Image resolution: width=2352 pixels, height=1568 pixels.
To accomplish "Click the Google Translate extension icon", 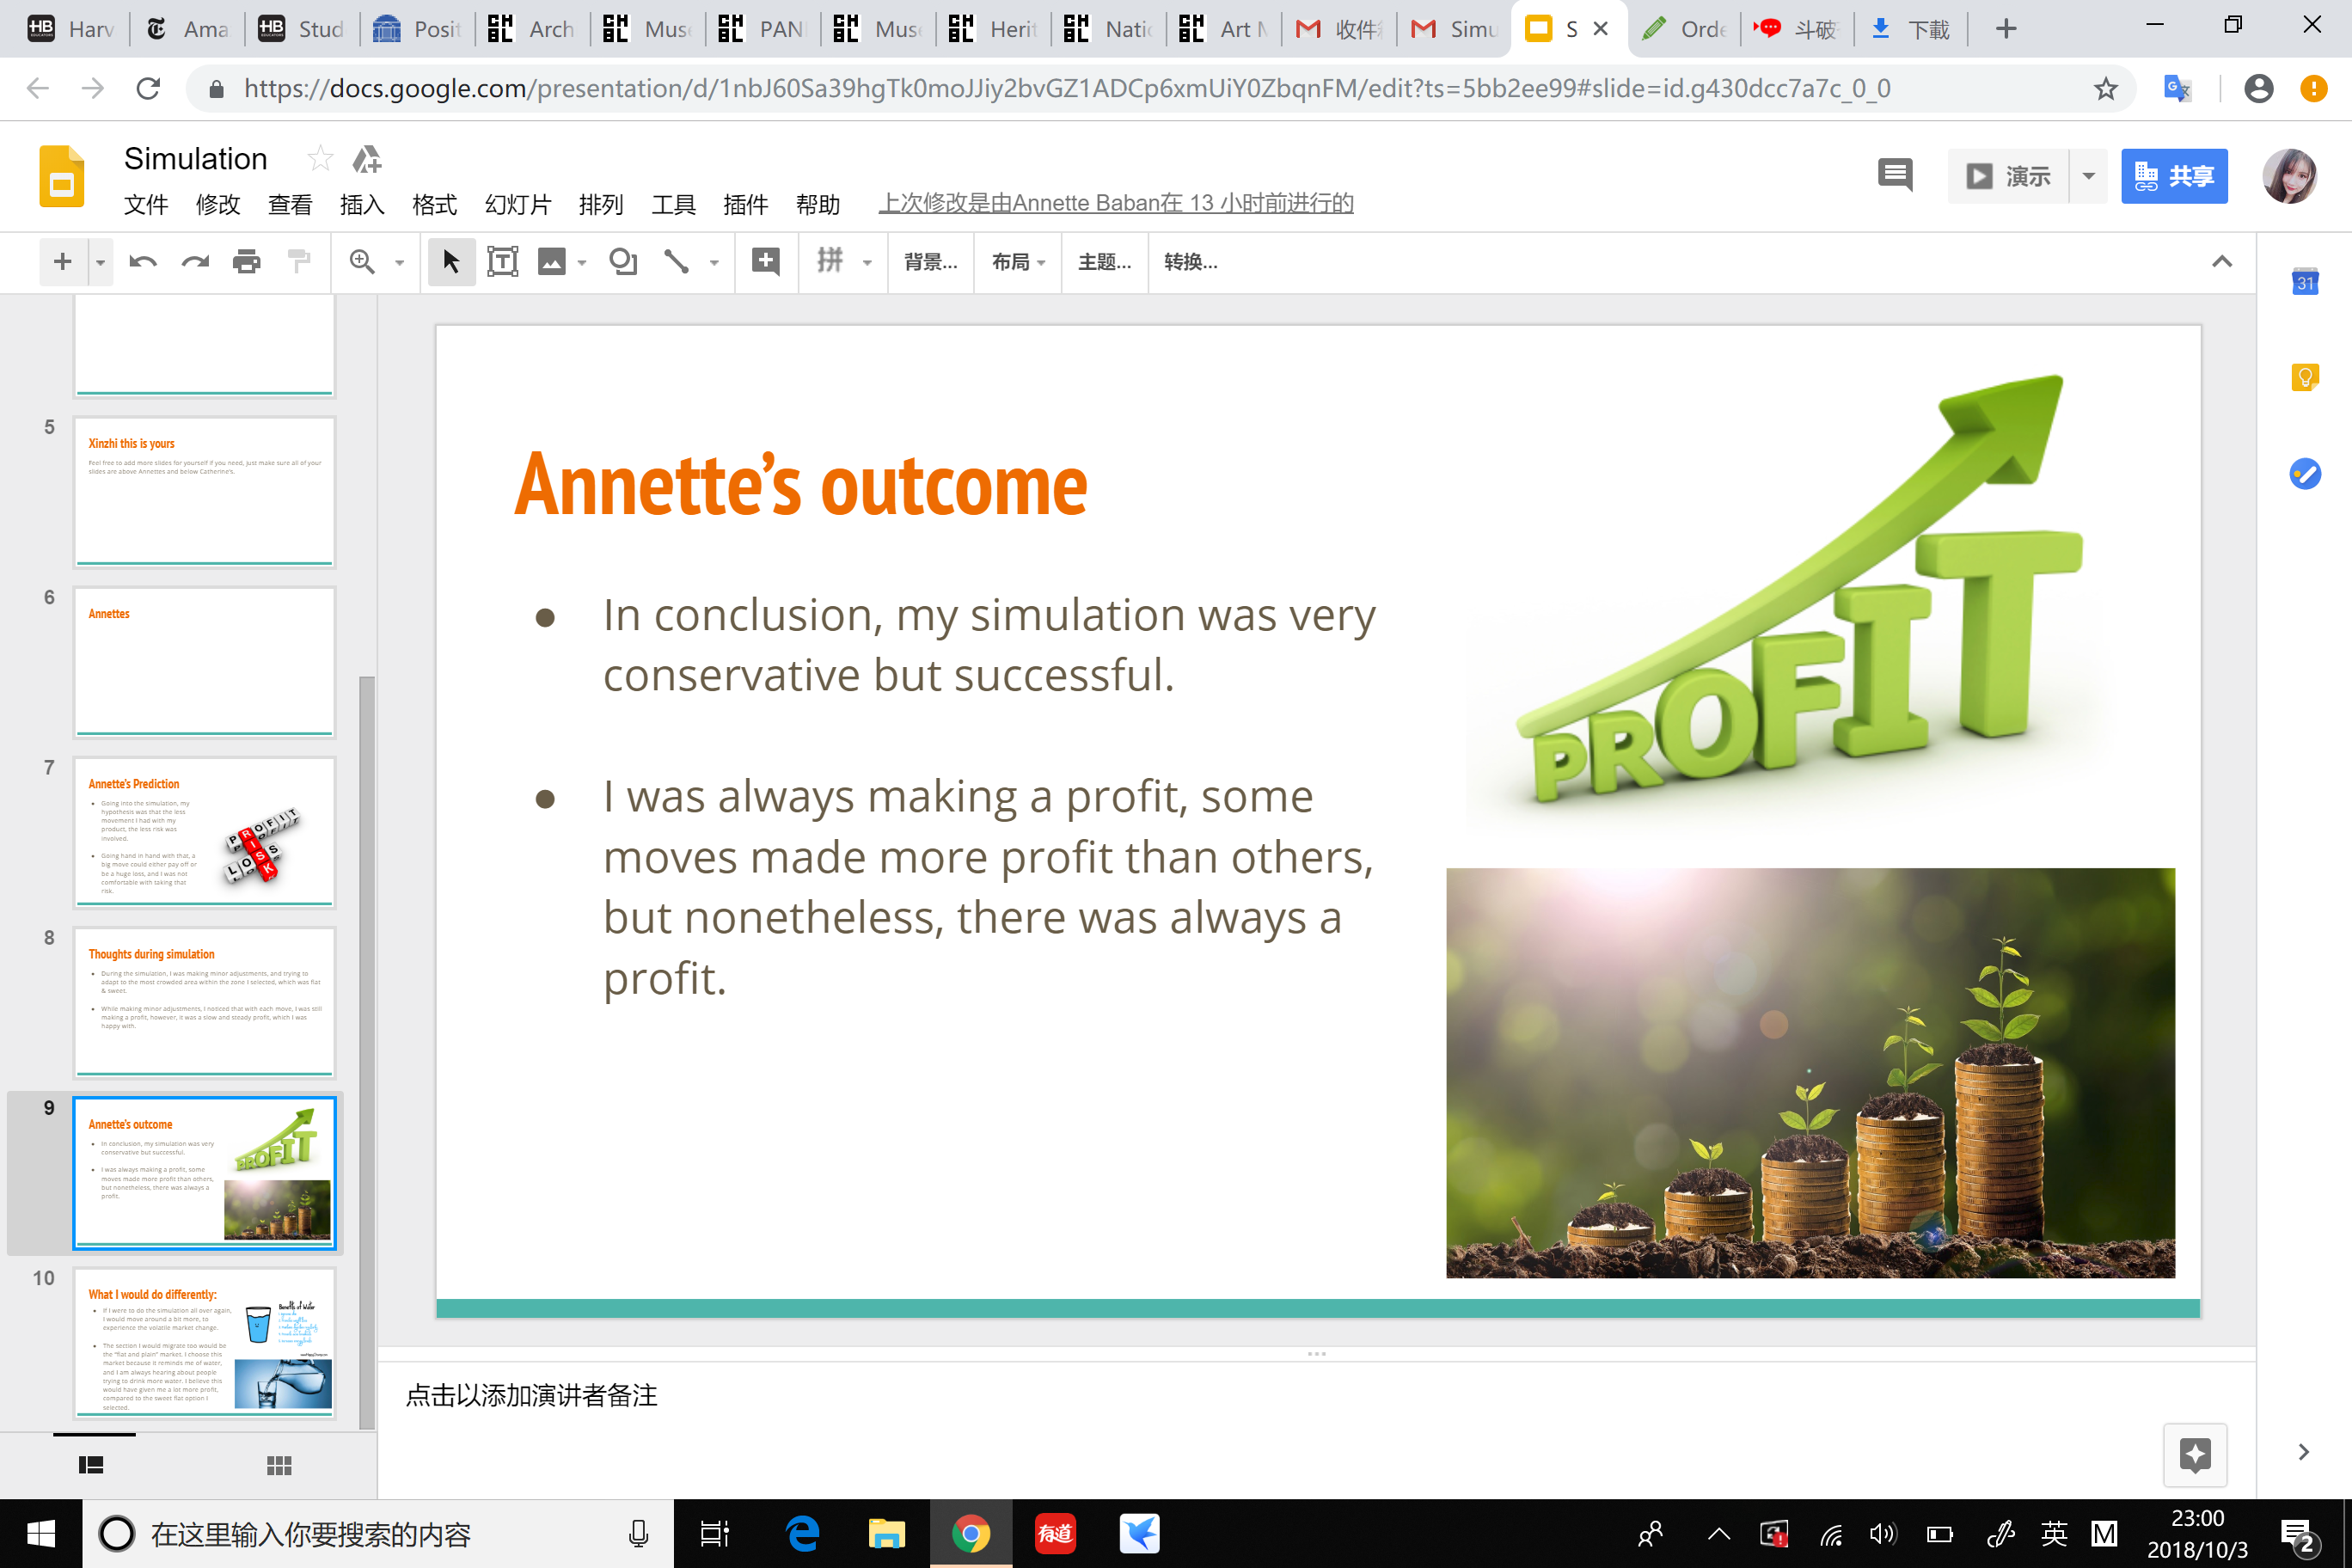I will pyautogui.click(x=2176, y=89).
